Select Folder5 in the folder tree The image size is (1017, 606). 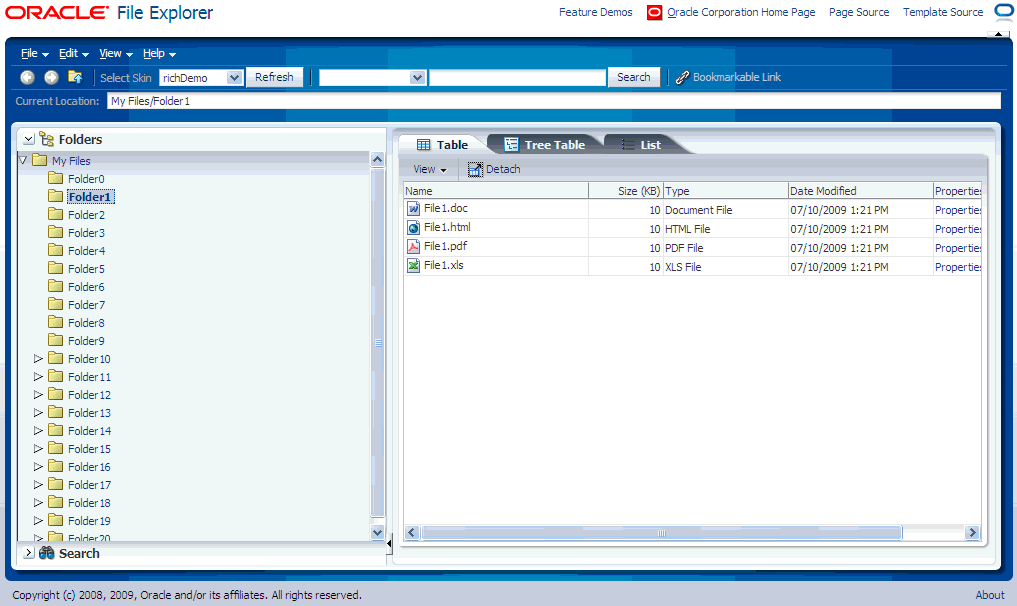coord(86,268)
